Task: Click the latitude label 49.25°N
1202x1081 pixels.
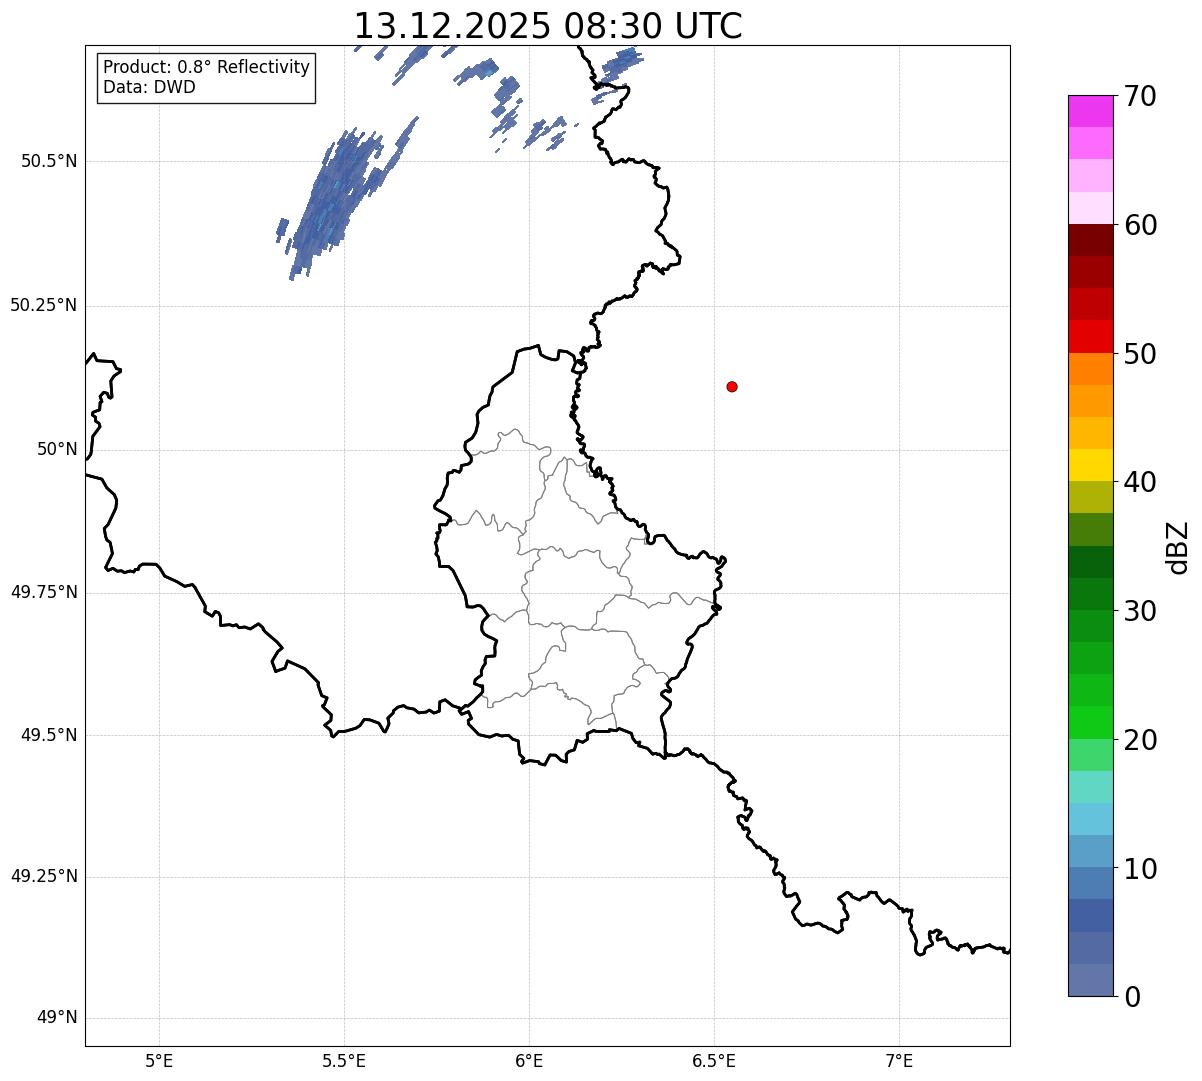Action: tap(44, 877)
